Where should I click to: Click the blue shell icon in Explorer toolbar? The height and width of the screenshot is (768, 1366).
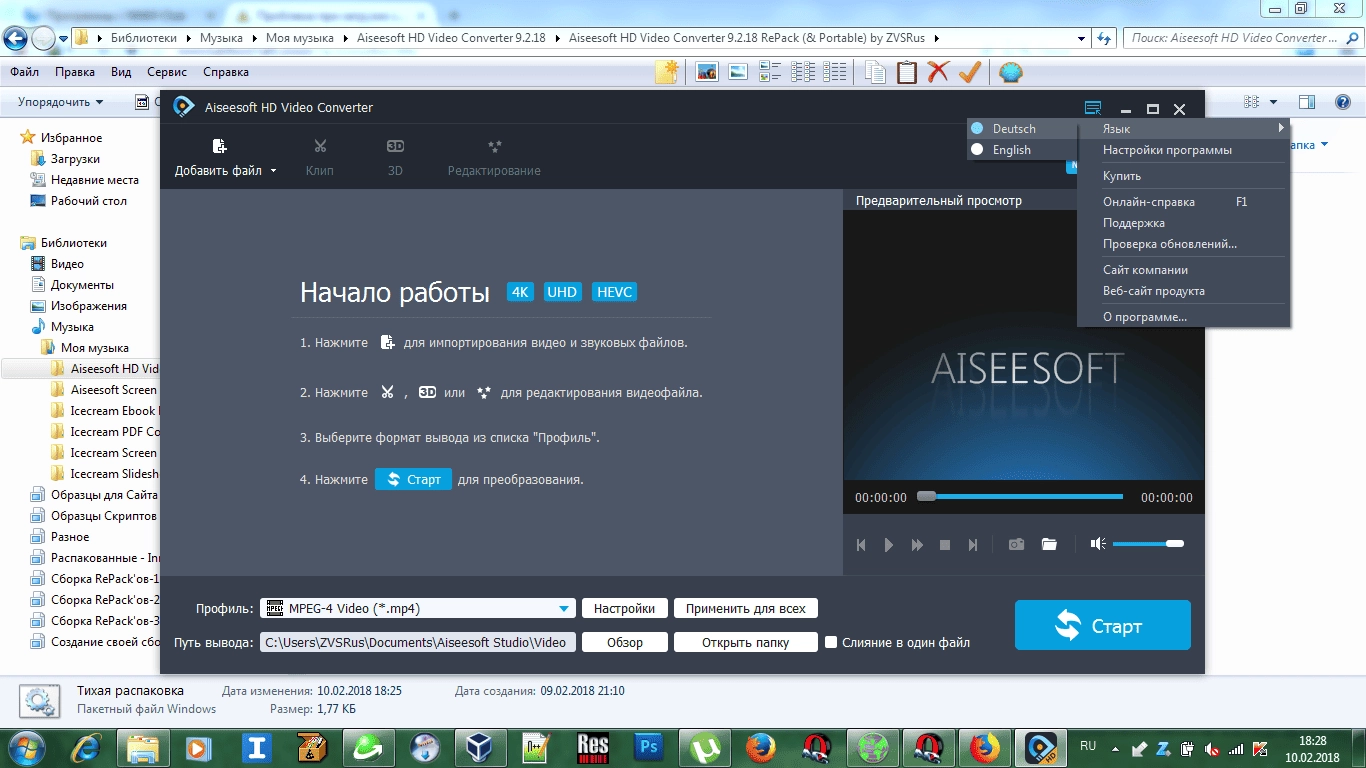point(1011,72)
